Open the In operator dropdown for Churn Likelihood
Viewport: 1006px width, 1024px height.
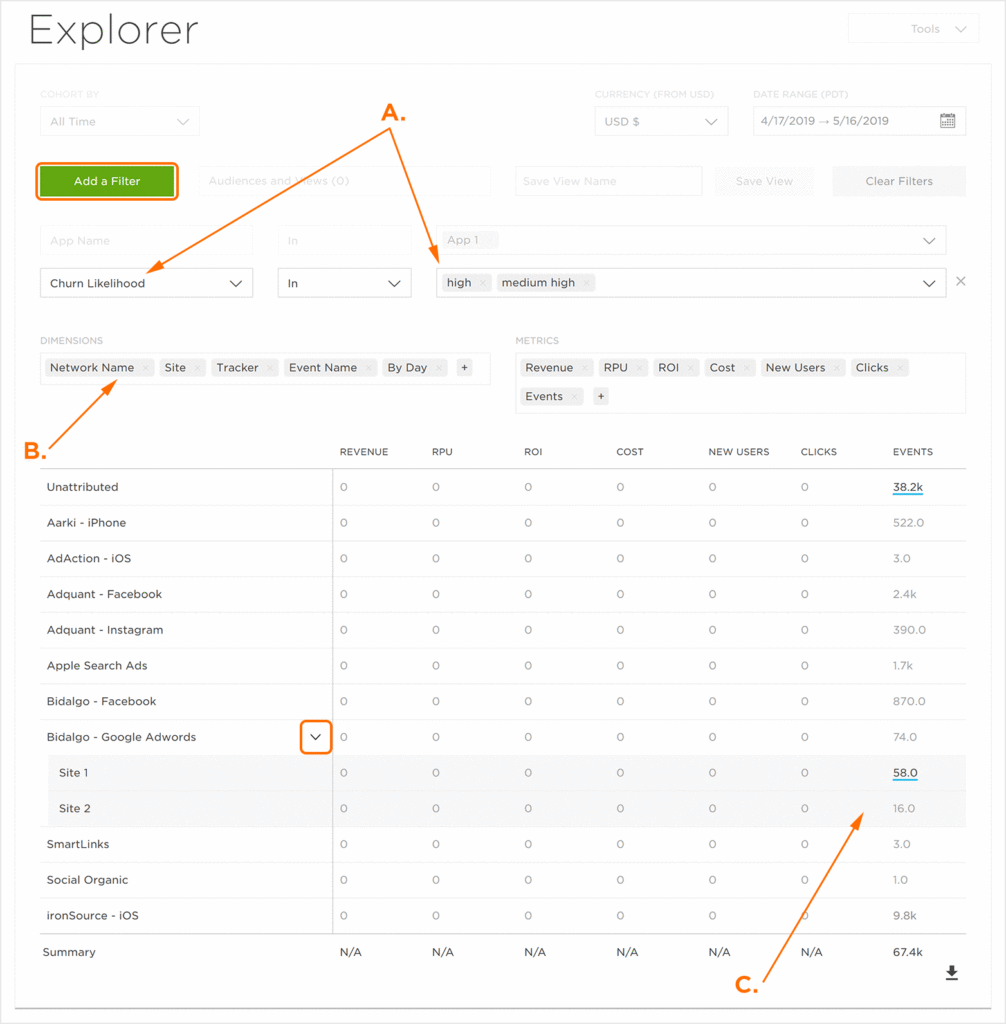344,283
